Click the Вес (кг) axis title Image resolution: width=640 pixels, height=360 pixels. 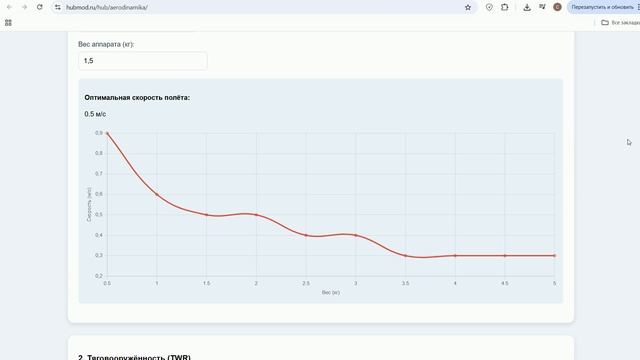[x=331, y=292]
